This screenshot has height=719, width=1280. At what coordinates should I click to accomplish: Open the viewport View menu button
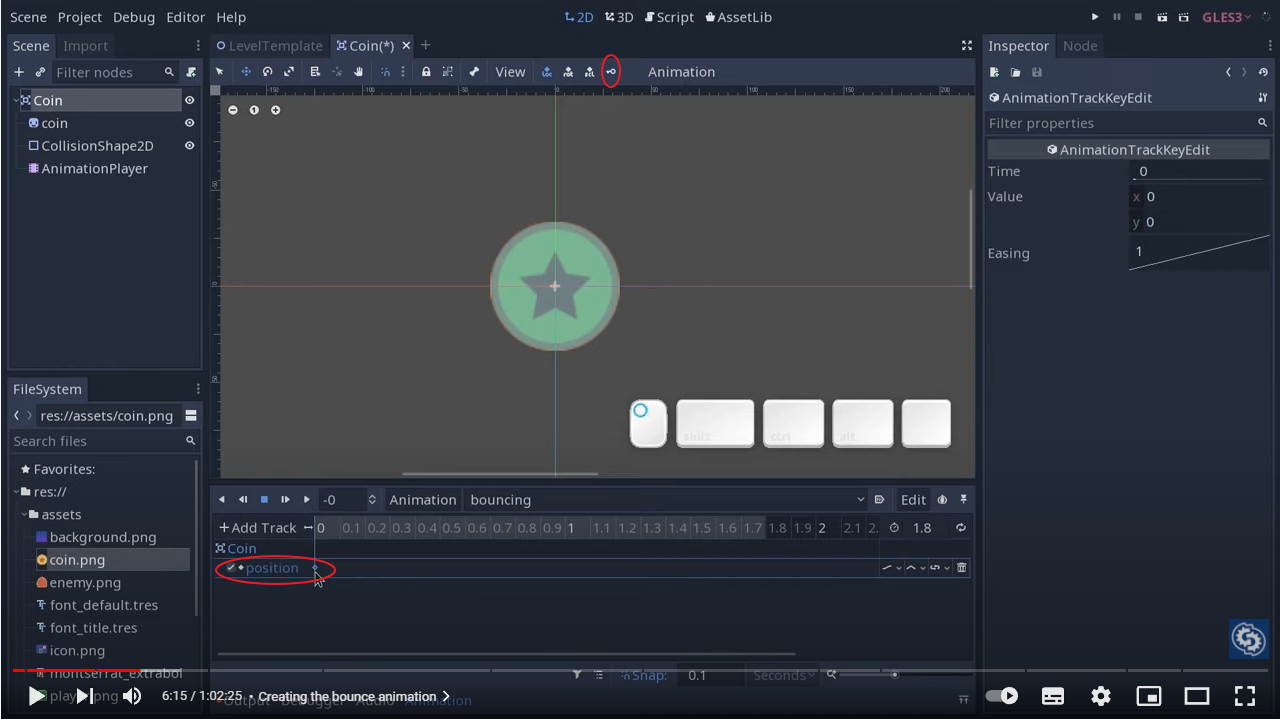click(x=510, y=72)
